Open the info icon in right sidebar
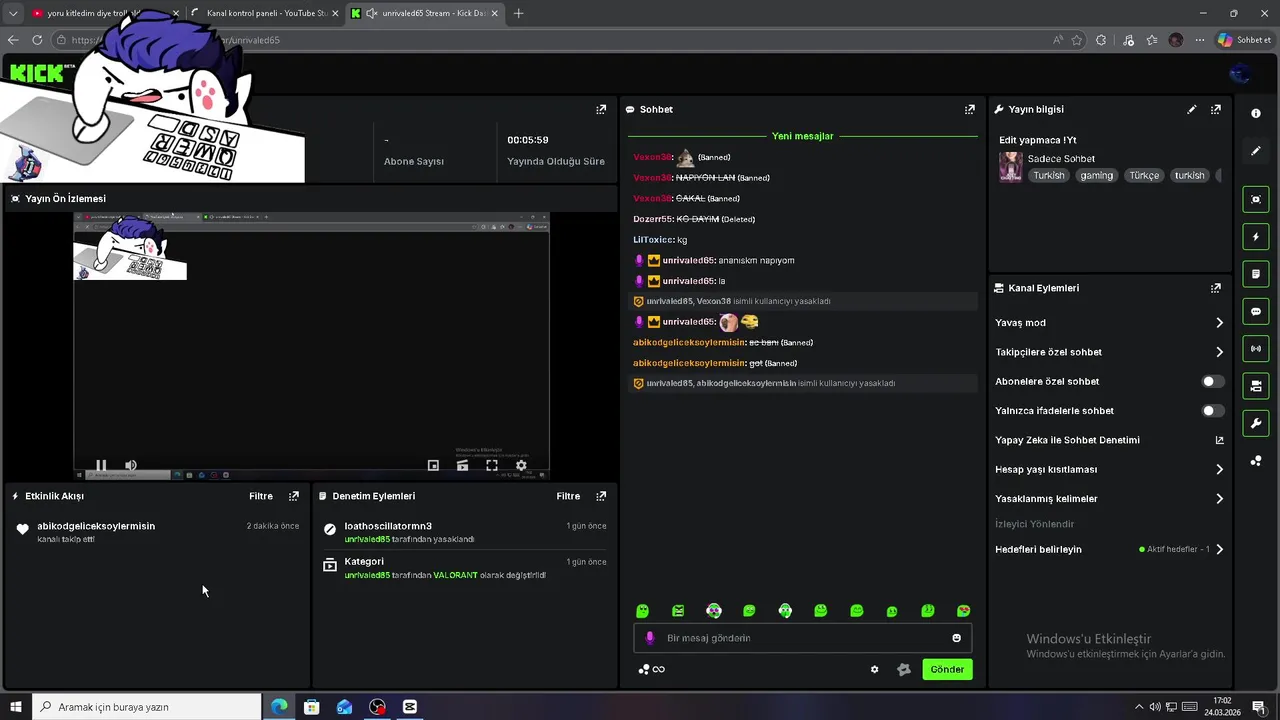The width and height of the screenshot is (1280, 720). click(x=1256, y=113)
